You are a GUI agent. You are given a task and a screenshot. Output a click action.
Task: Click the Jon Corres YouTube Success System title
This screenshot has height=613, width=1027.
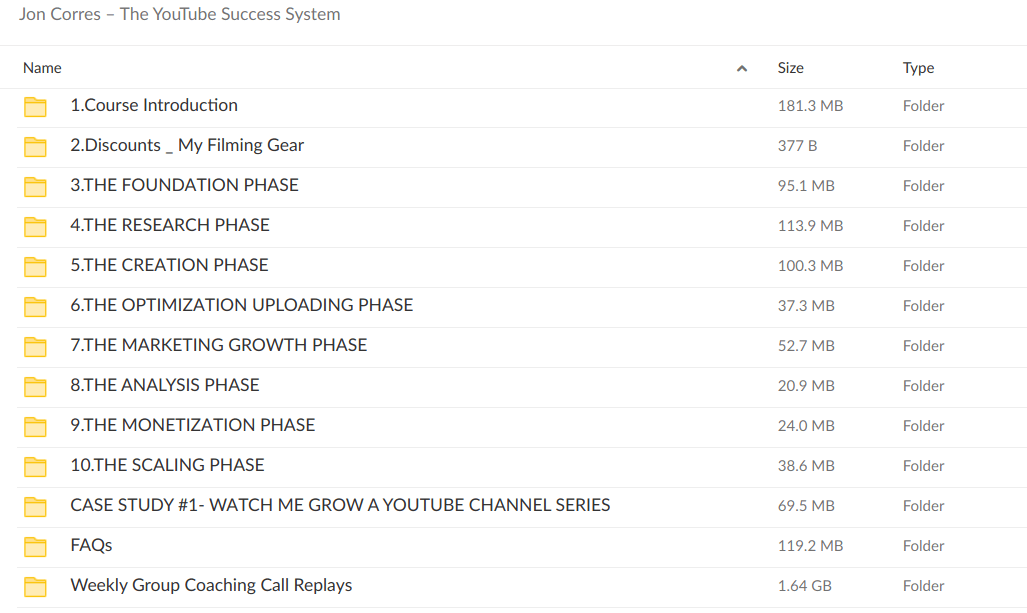point(179,14)
